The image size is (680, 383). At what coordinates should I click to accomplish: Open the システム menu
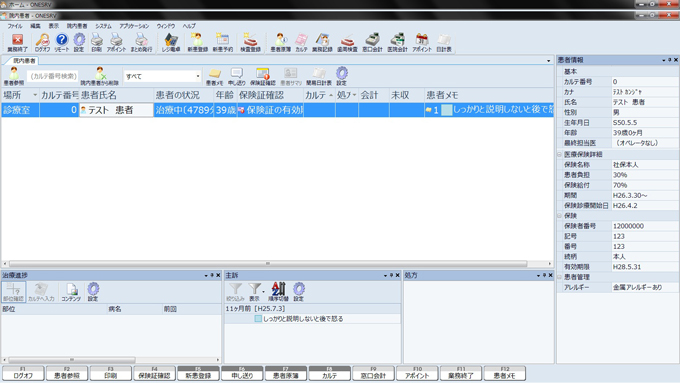click(104, 26)
